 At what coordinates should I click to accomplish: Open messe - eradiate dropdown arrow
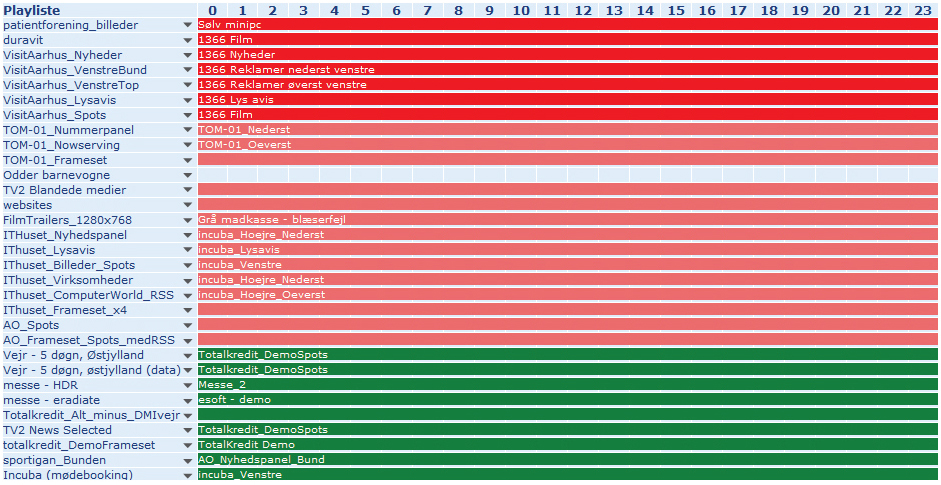click(x=188, y=400)
